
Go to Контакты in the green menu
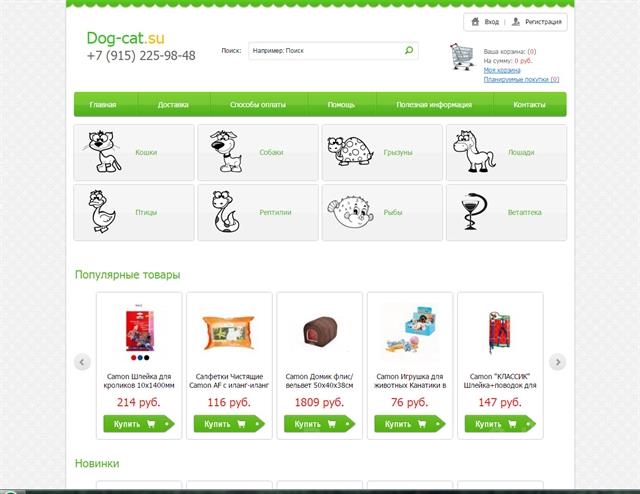(x=529, y=105)
